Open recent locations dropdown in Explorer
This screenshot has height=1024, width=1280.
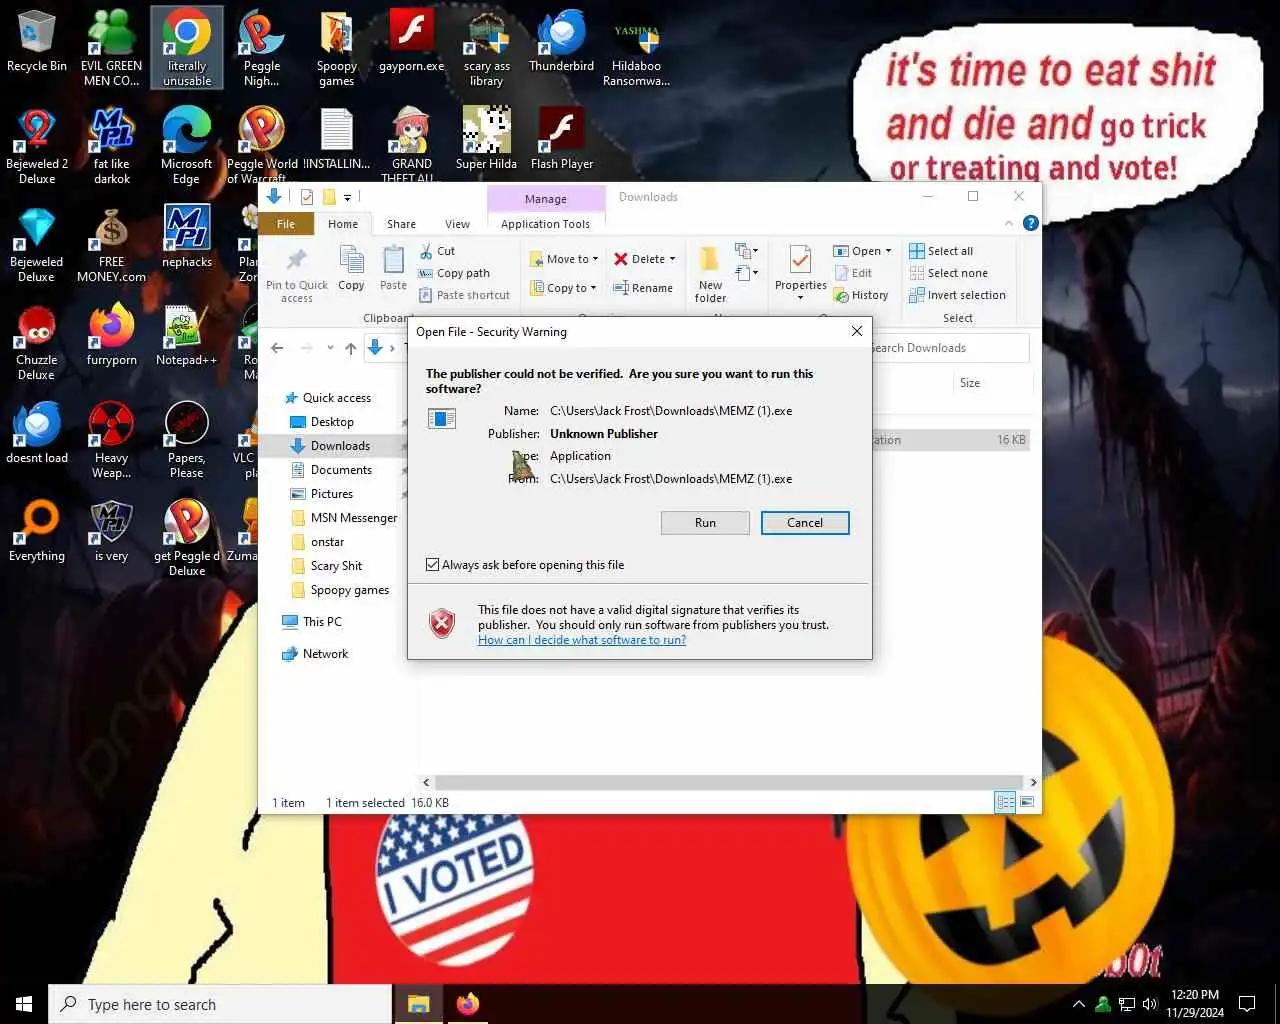coord(330,348)
